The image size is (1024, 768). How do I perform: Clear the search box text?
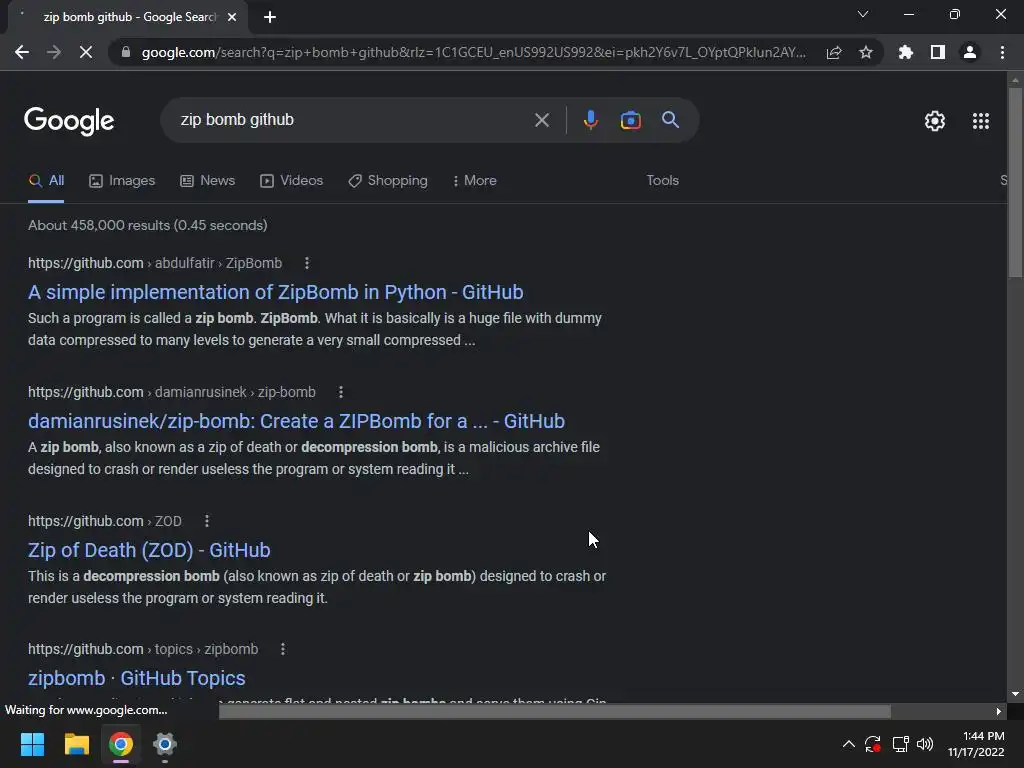click(x=541, y=120)
